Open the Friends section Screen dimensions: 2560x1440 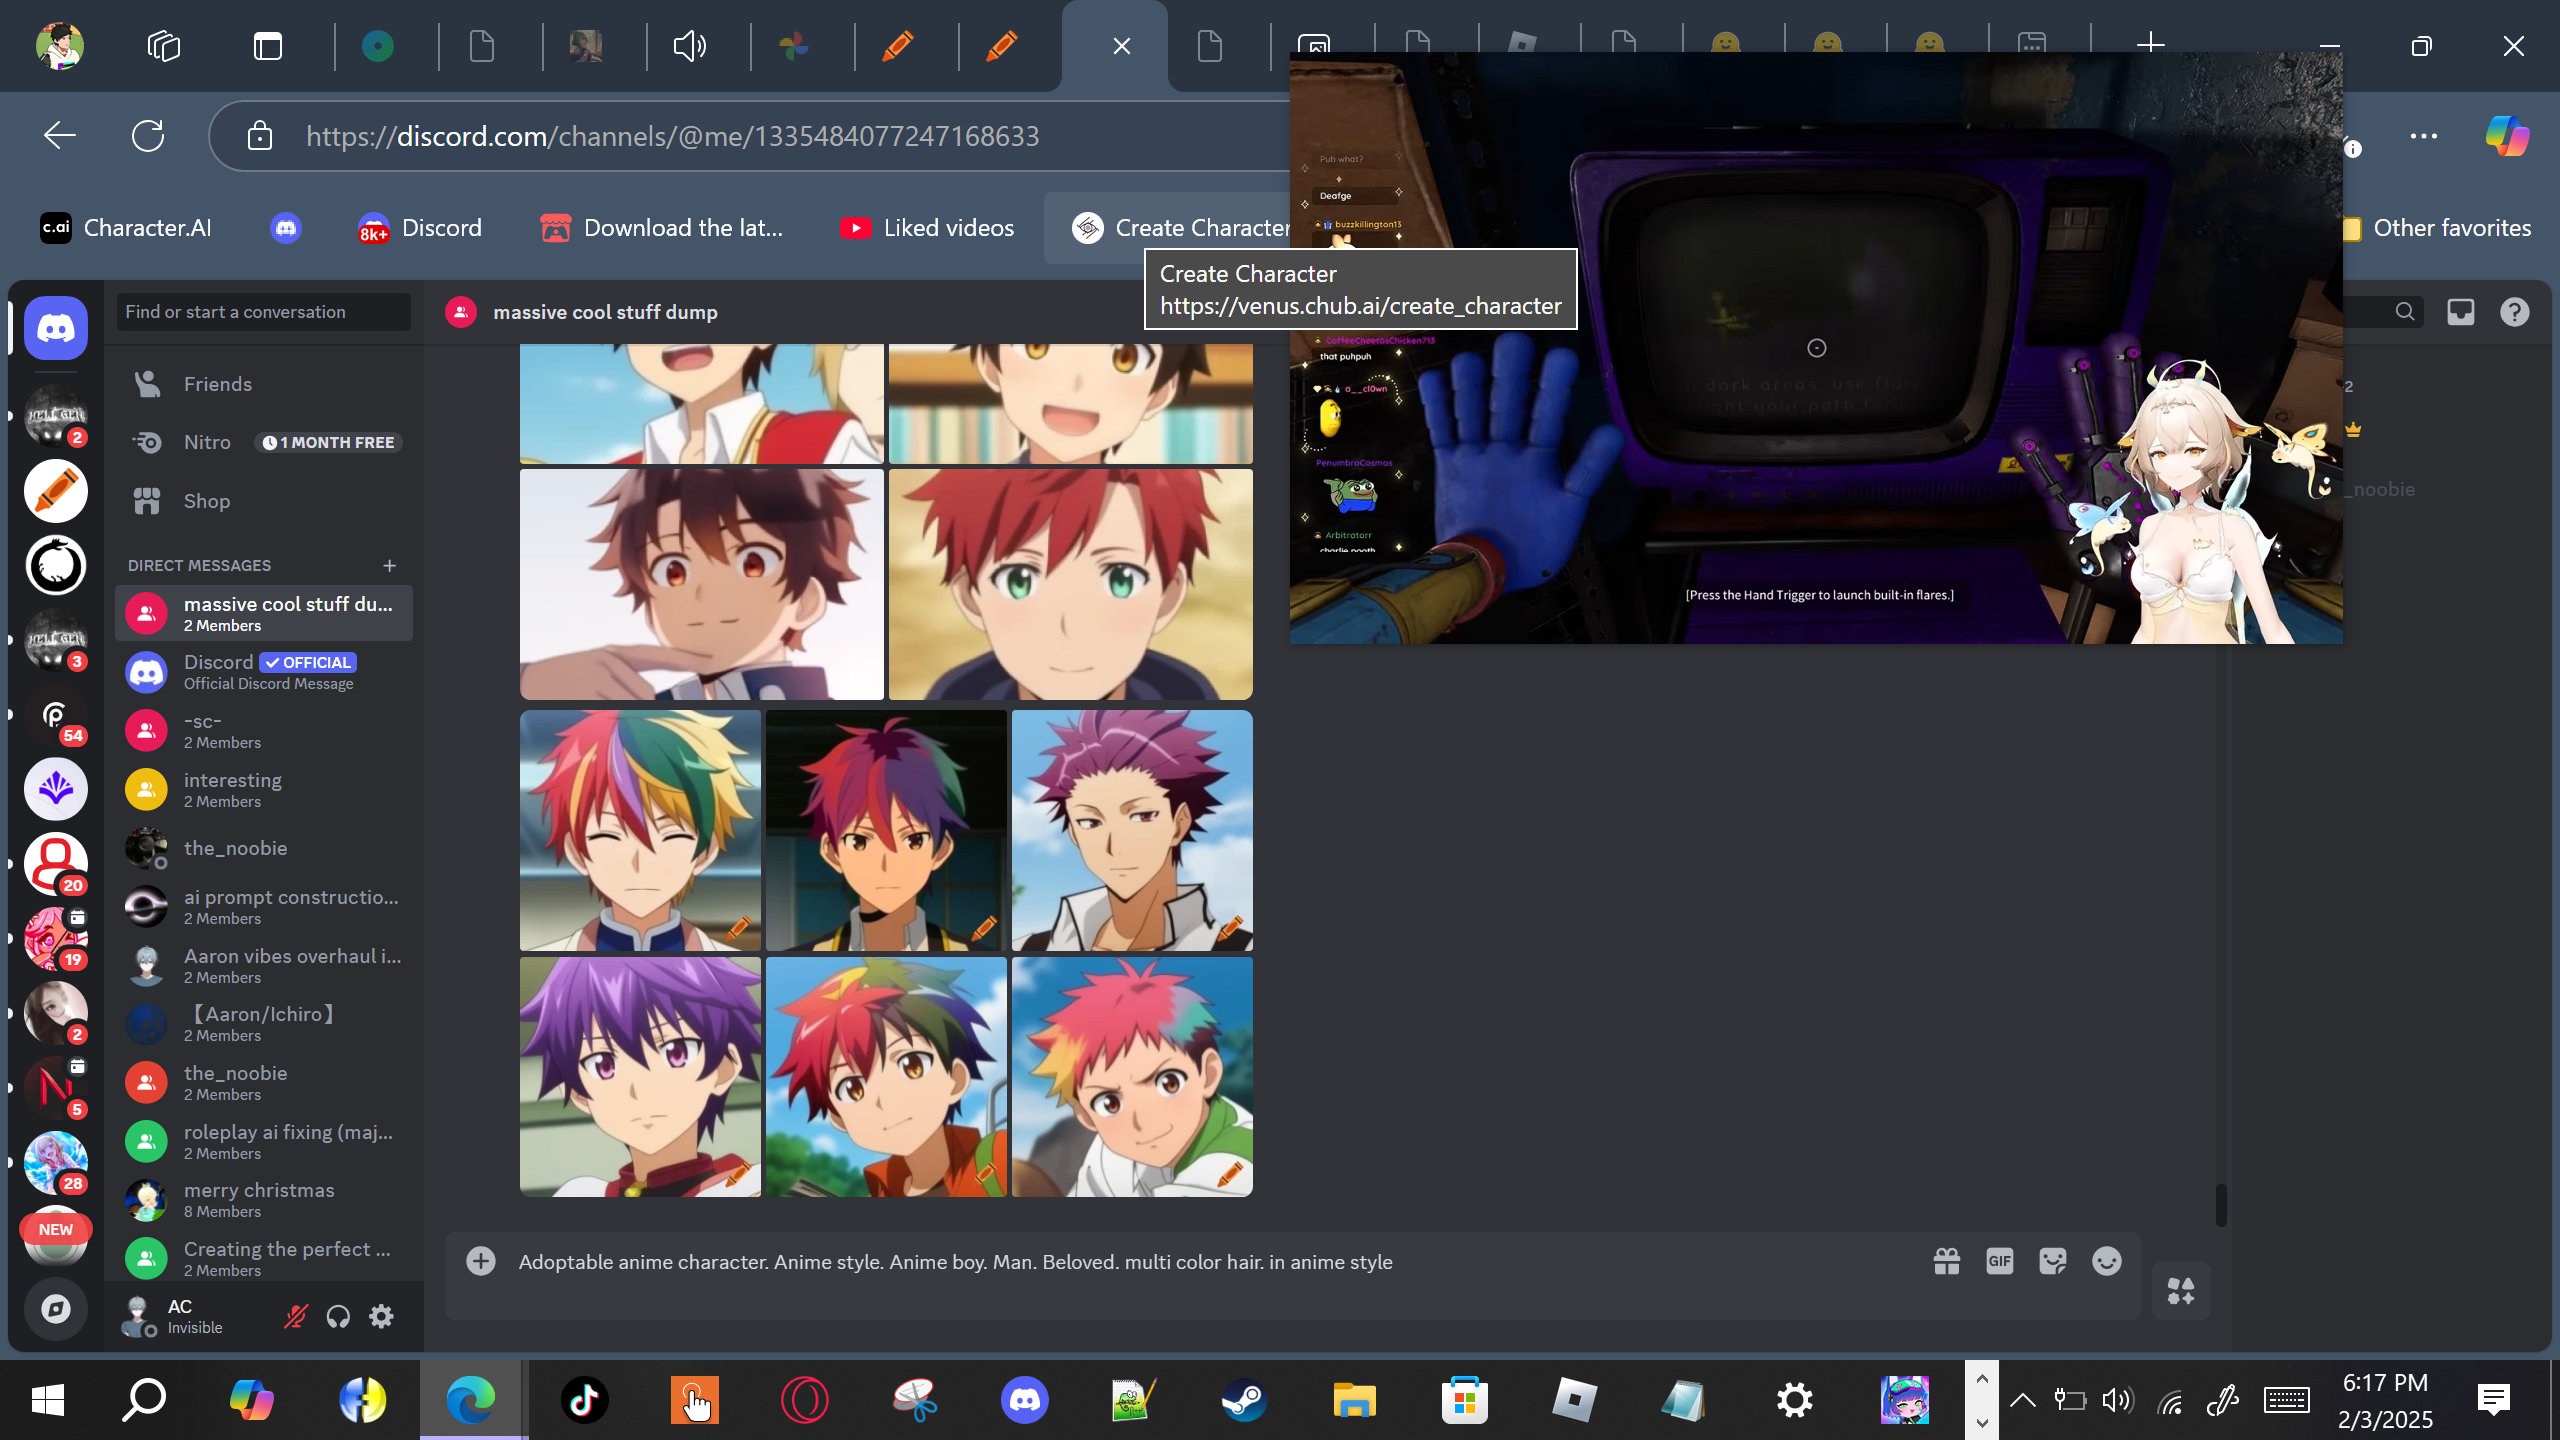[x=264, y=384]
